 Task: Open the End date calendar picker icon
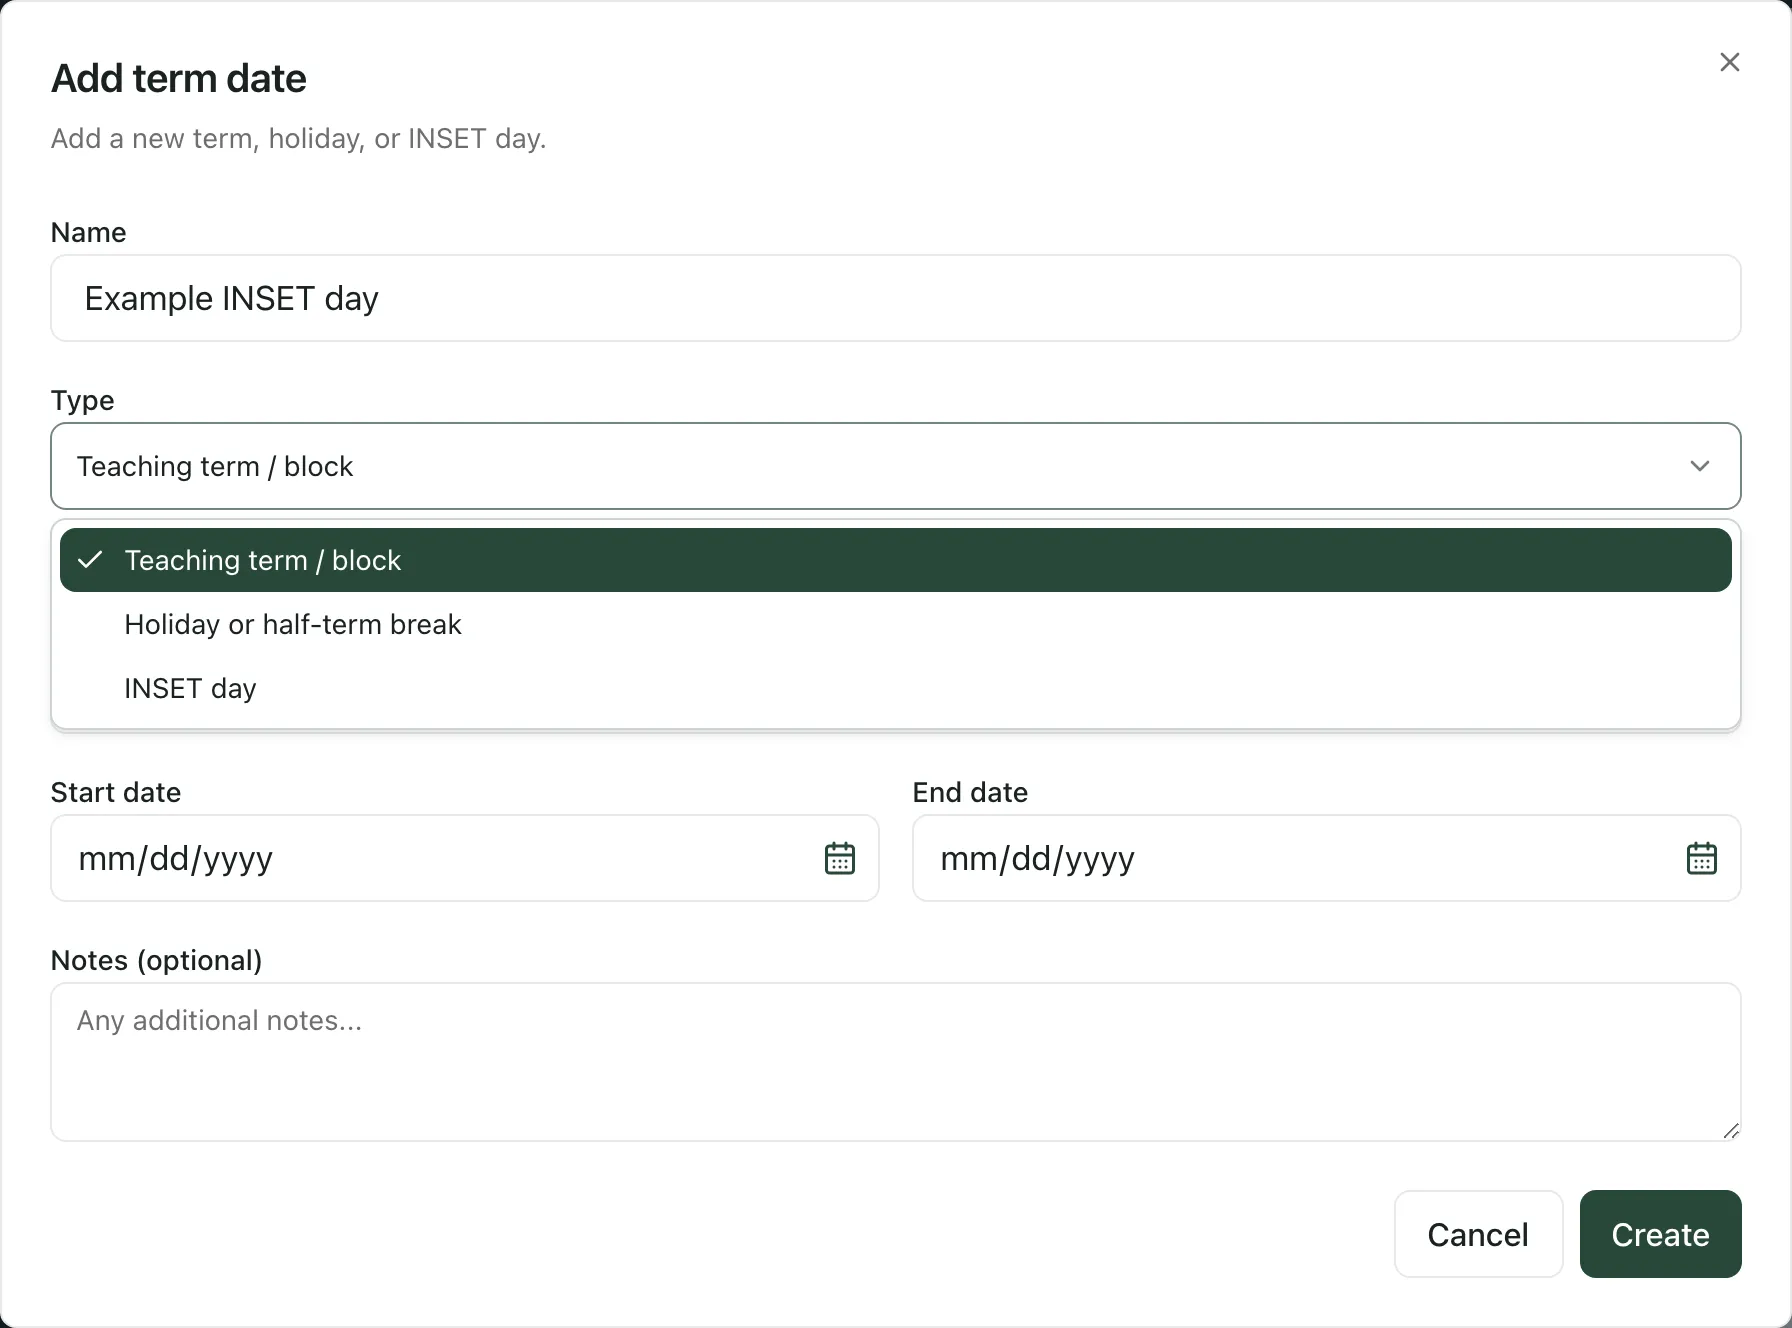(1701, 858)
